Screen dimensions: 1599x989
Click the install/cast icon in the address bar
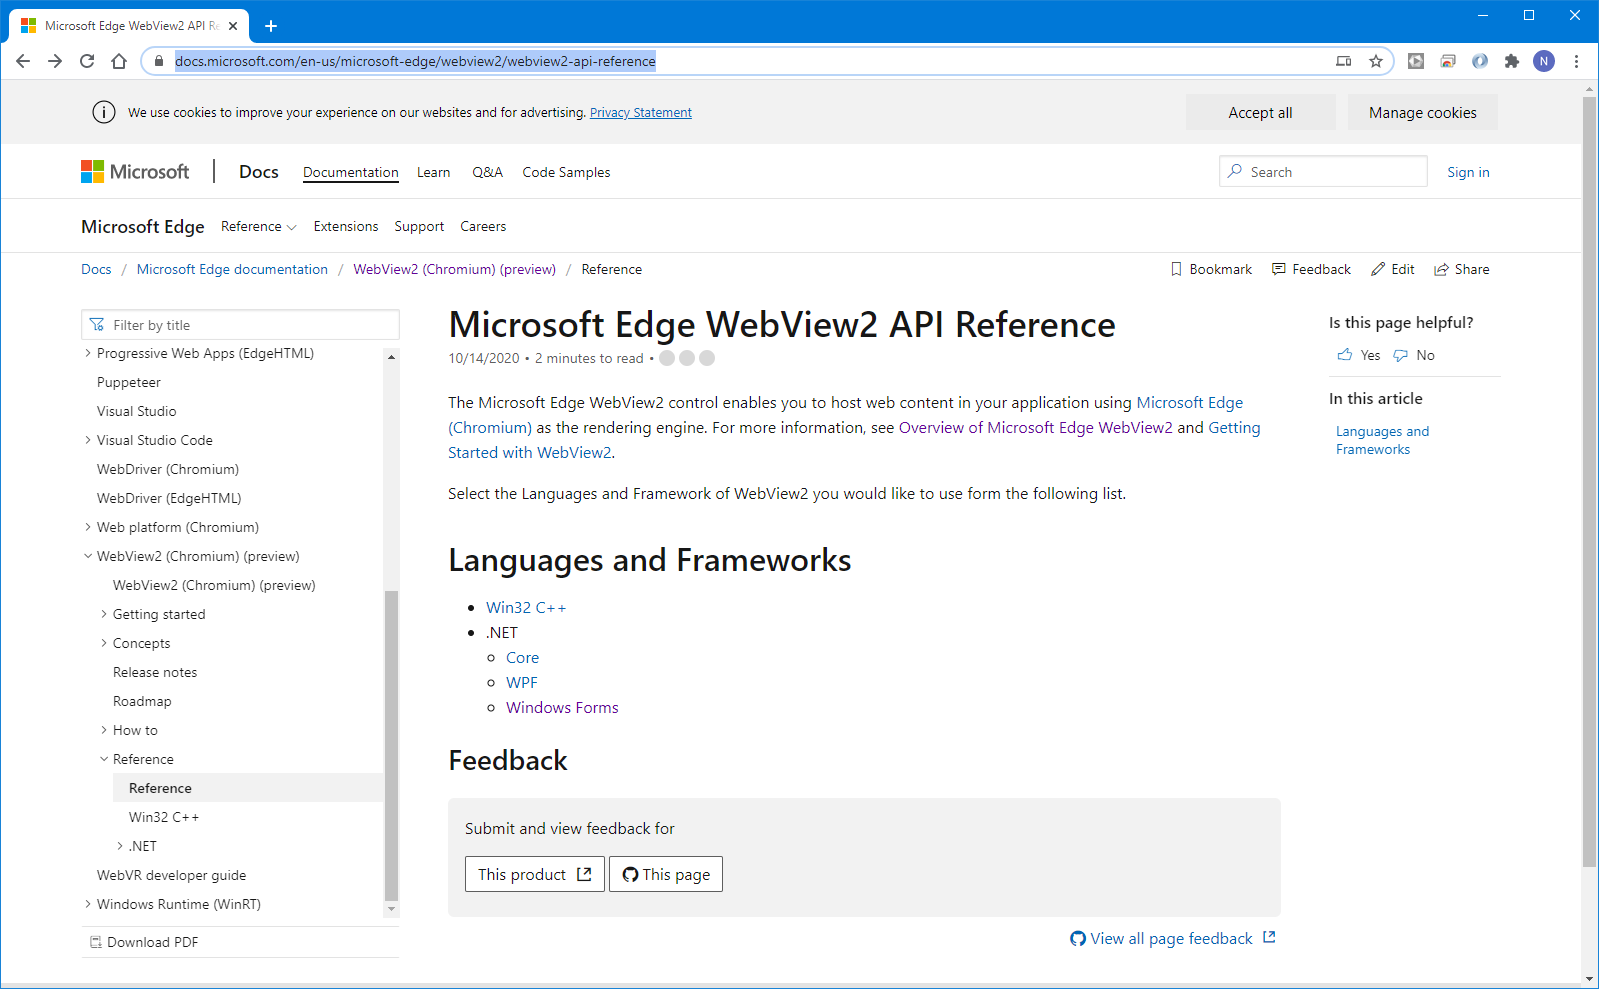point(1344,61)
